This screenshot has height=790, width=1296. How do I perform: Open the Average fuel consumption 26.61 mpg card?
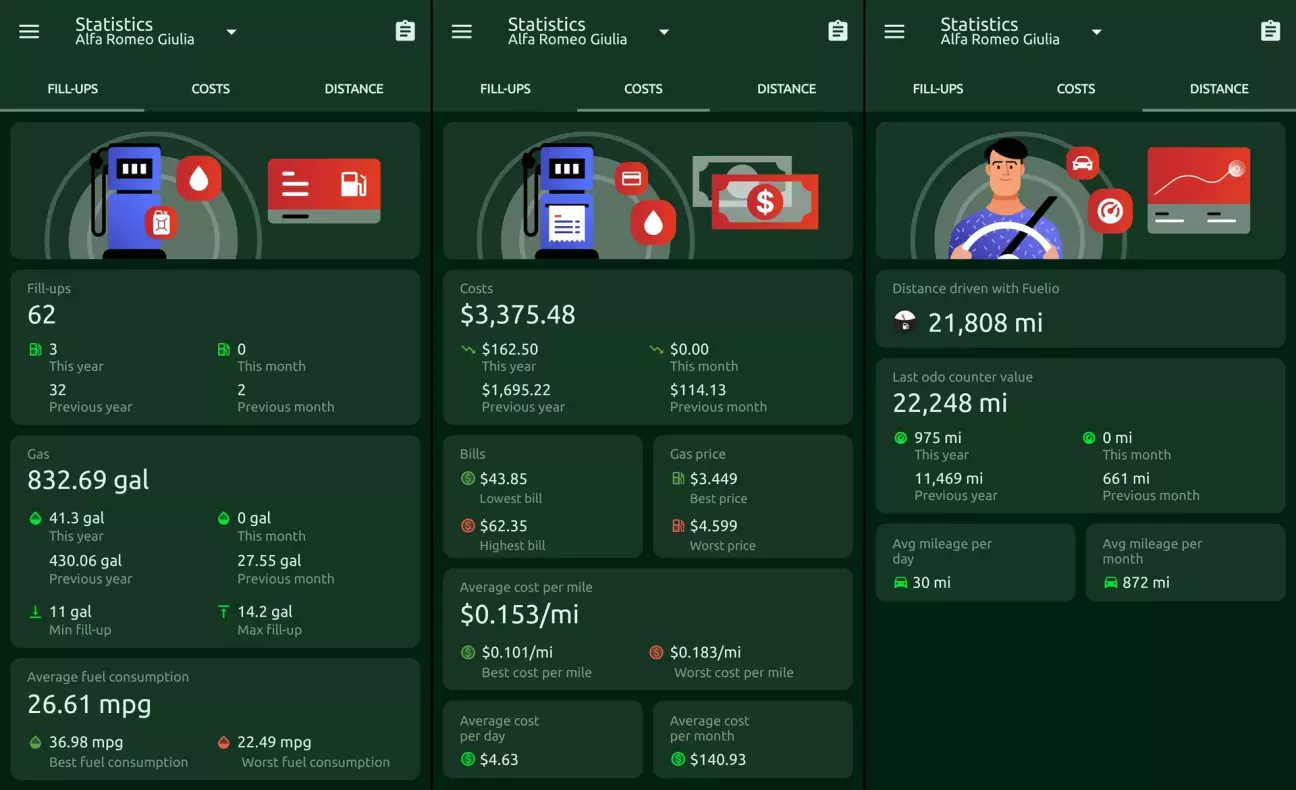tap(215, 718)
